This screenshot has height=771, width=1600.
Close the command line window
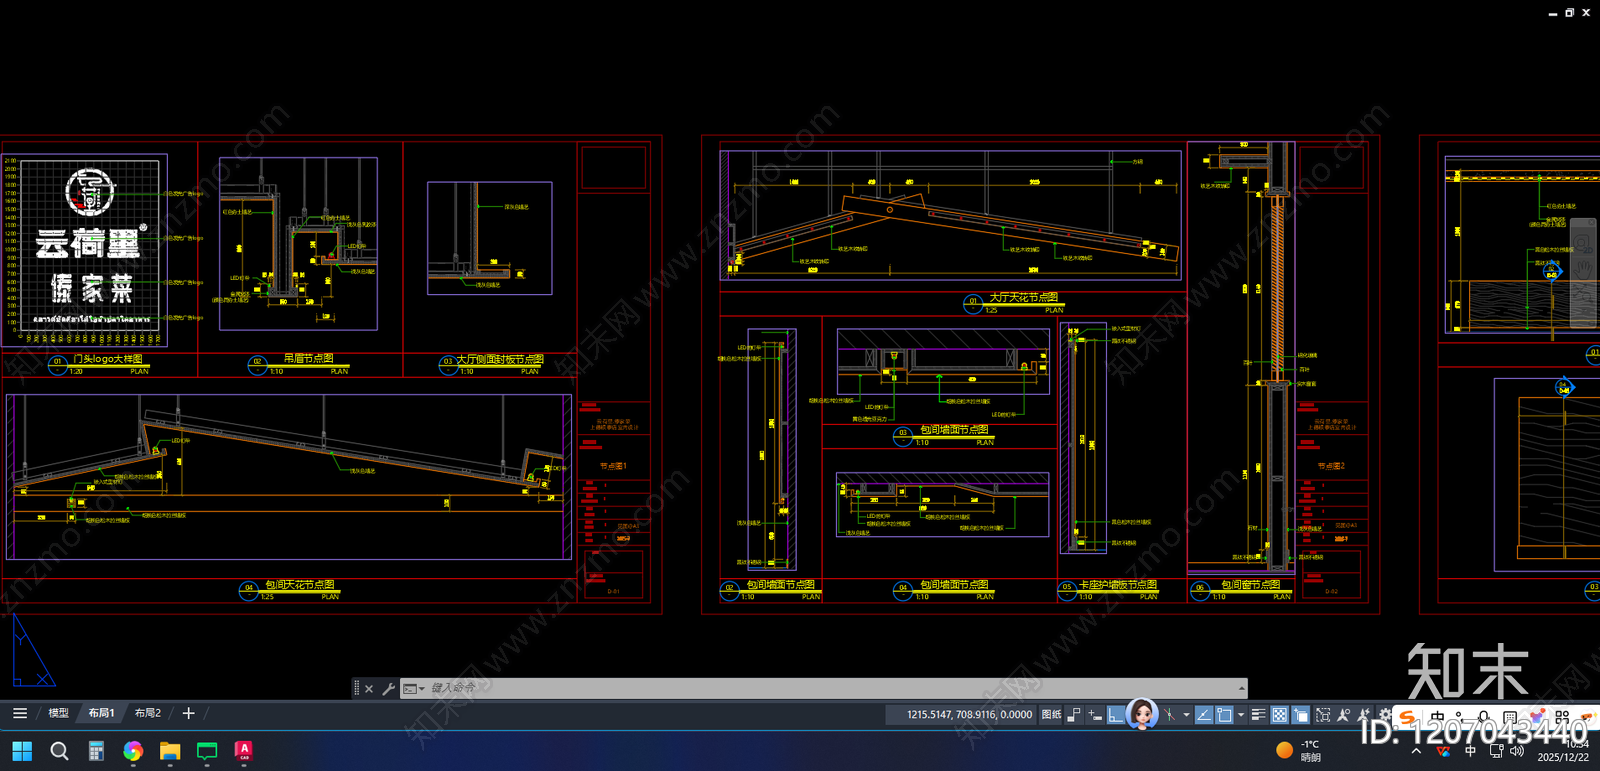coord(369,688)
